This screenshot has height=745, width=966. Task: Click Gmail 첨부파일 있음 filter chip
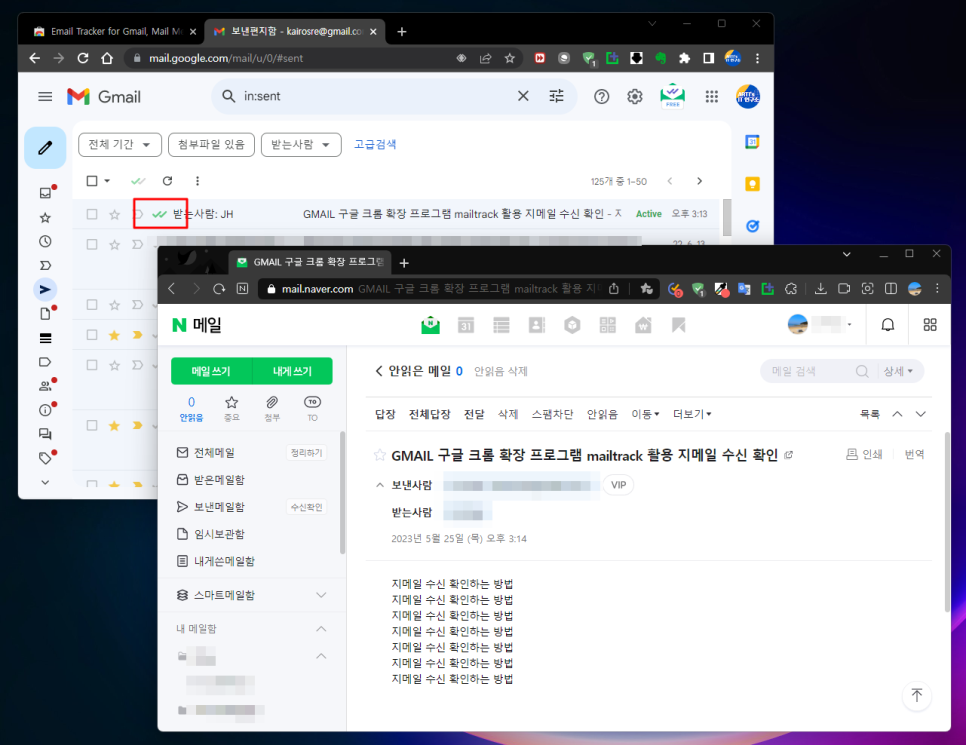click(x=211, y=144)
